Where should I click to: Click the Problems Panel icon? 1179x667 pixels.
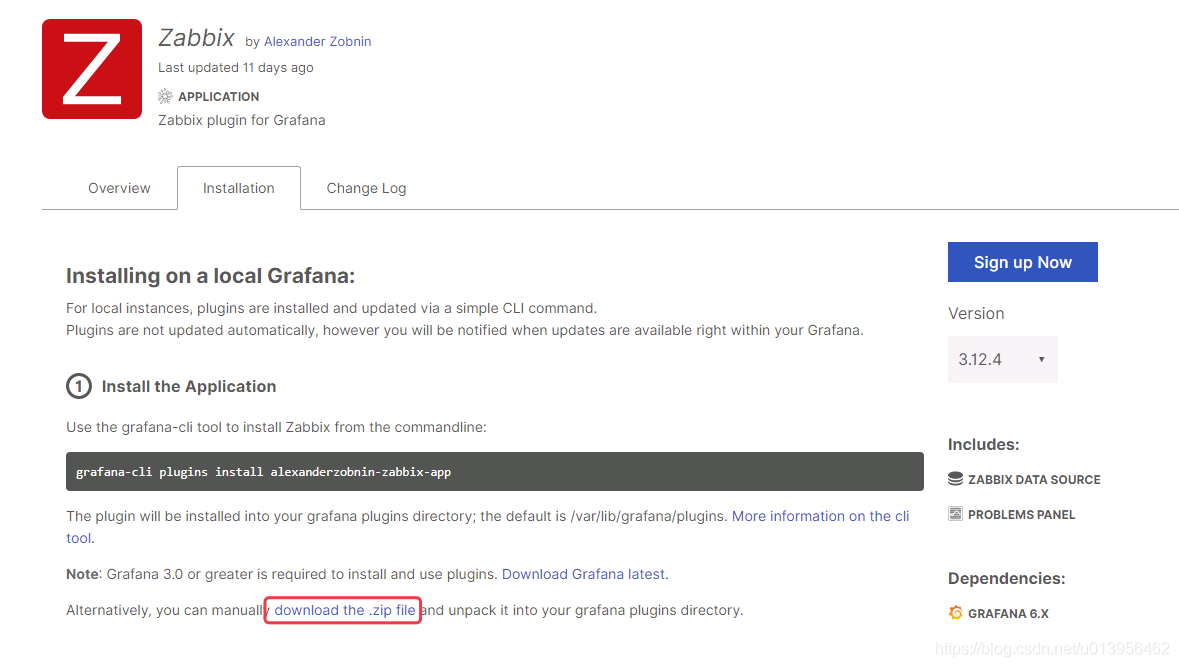click(x=955, y=514)
